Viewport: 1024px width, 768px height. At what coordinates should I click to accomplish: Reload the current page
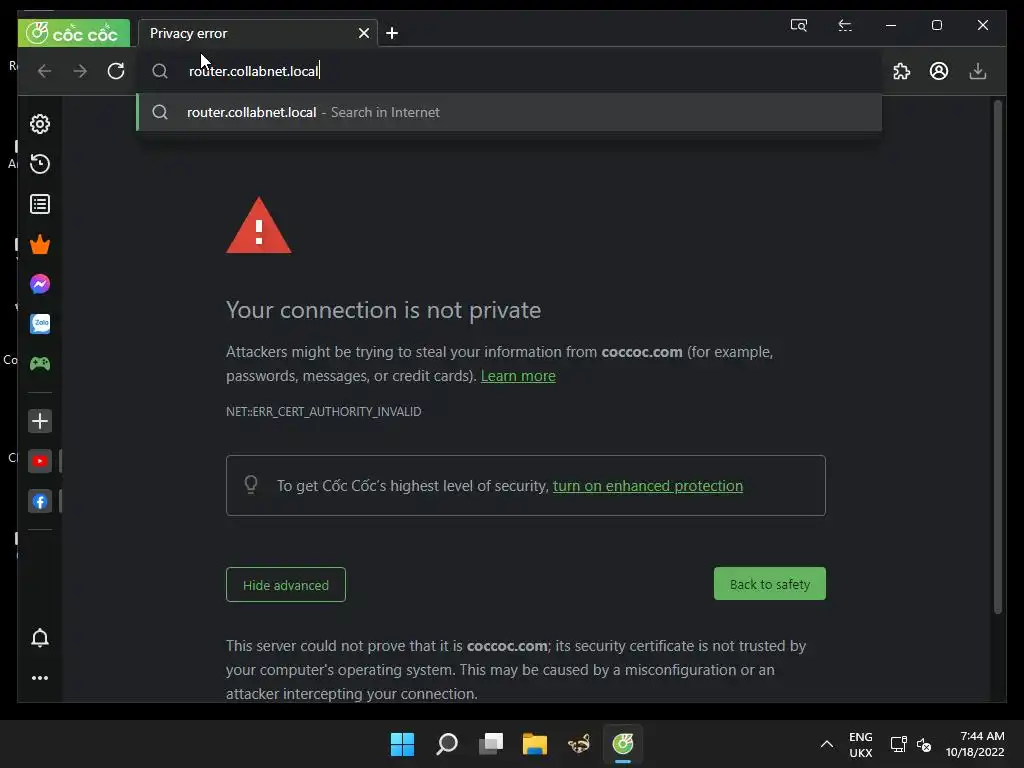pos(116,71)
